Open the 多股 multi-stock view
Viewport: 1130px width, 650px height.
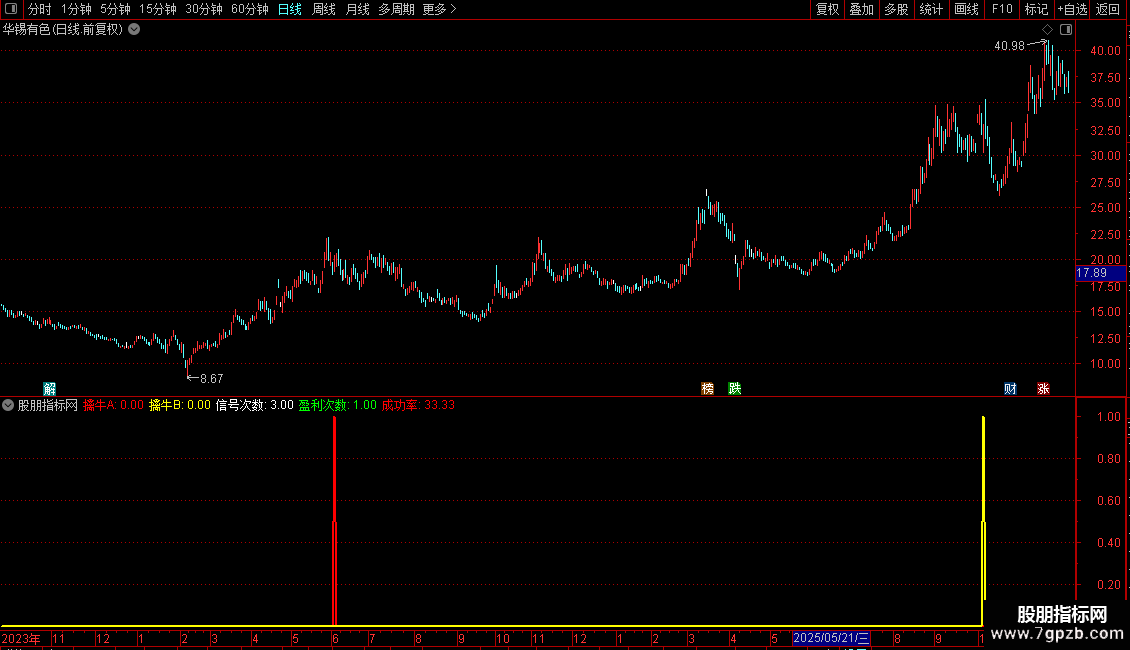(x=896, y=9)
